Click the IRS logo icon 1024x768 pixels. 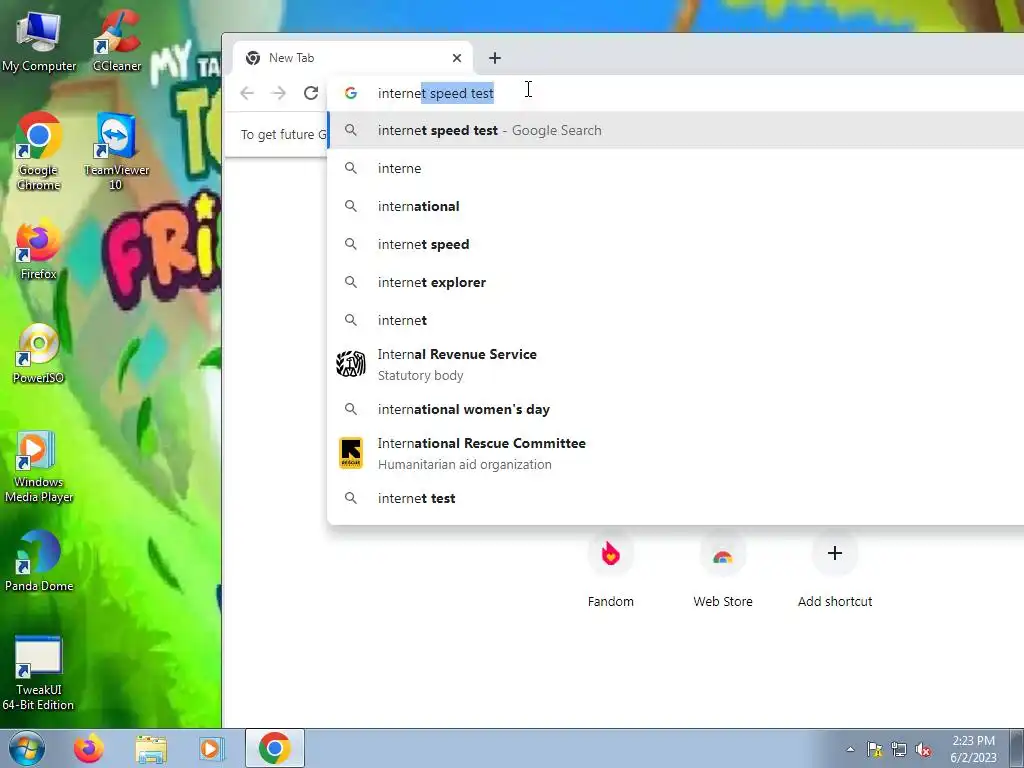[x=351, y=364]
